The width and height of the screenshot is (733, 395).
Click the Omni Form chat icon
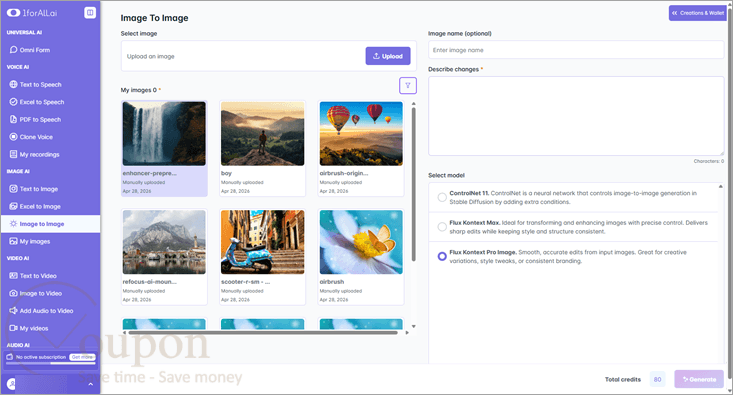click(x=14, y=50)
